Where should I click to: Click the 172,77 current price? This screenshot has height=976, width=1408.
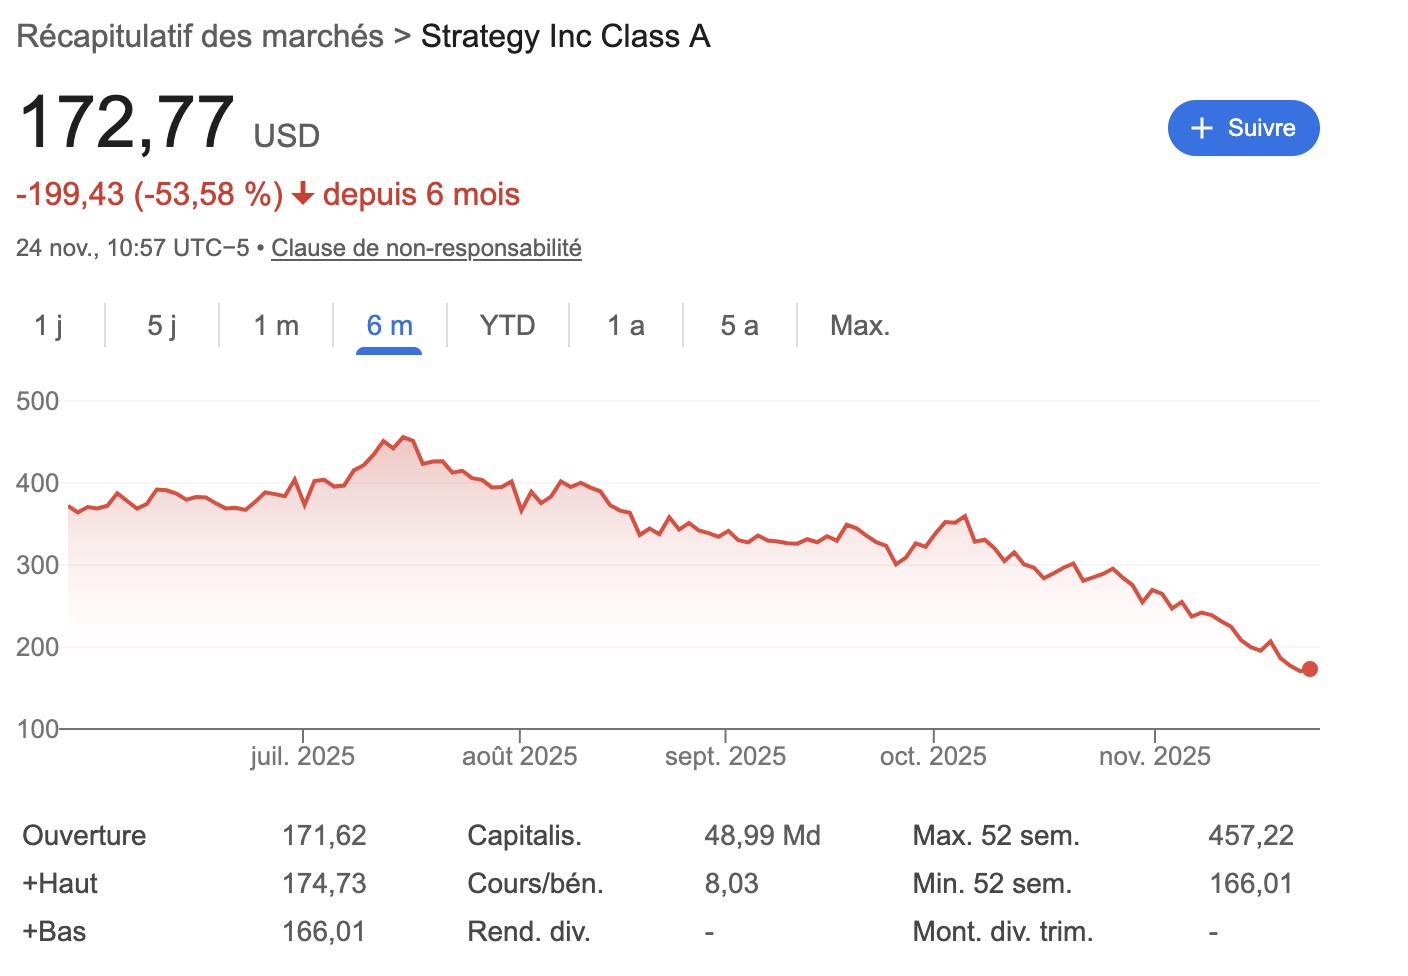tap(127, 123)
